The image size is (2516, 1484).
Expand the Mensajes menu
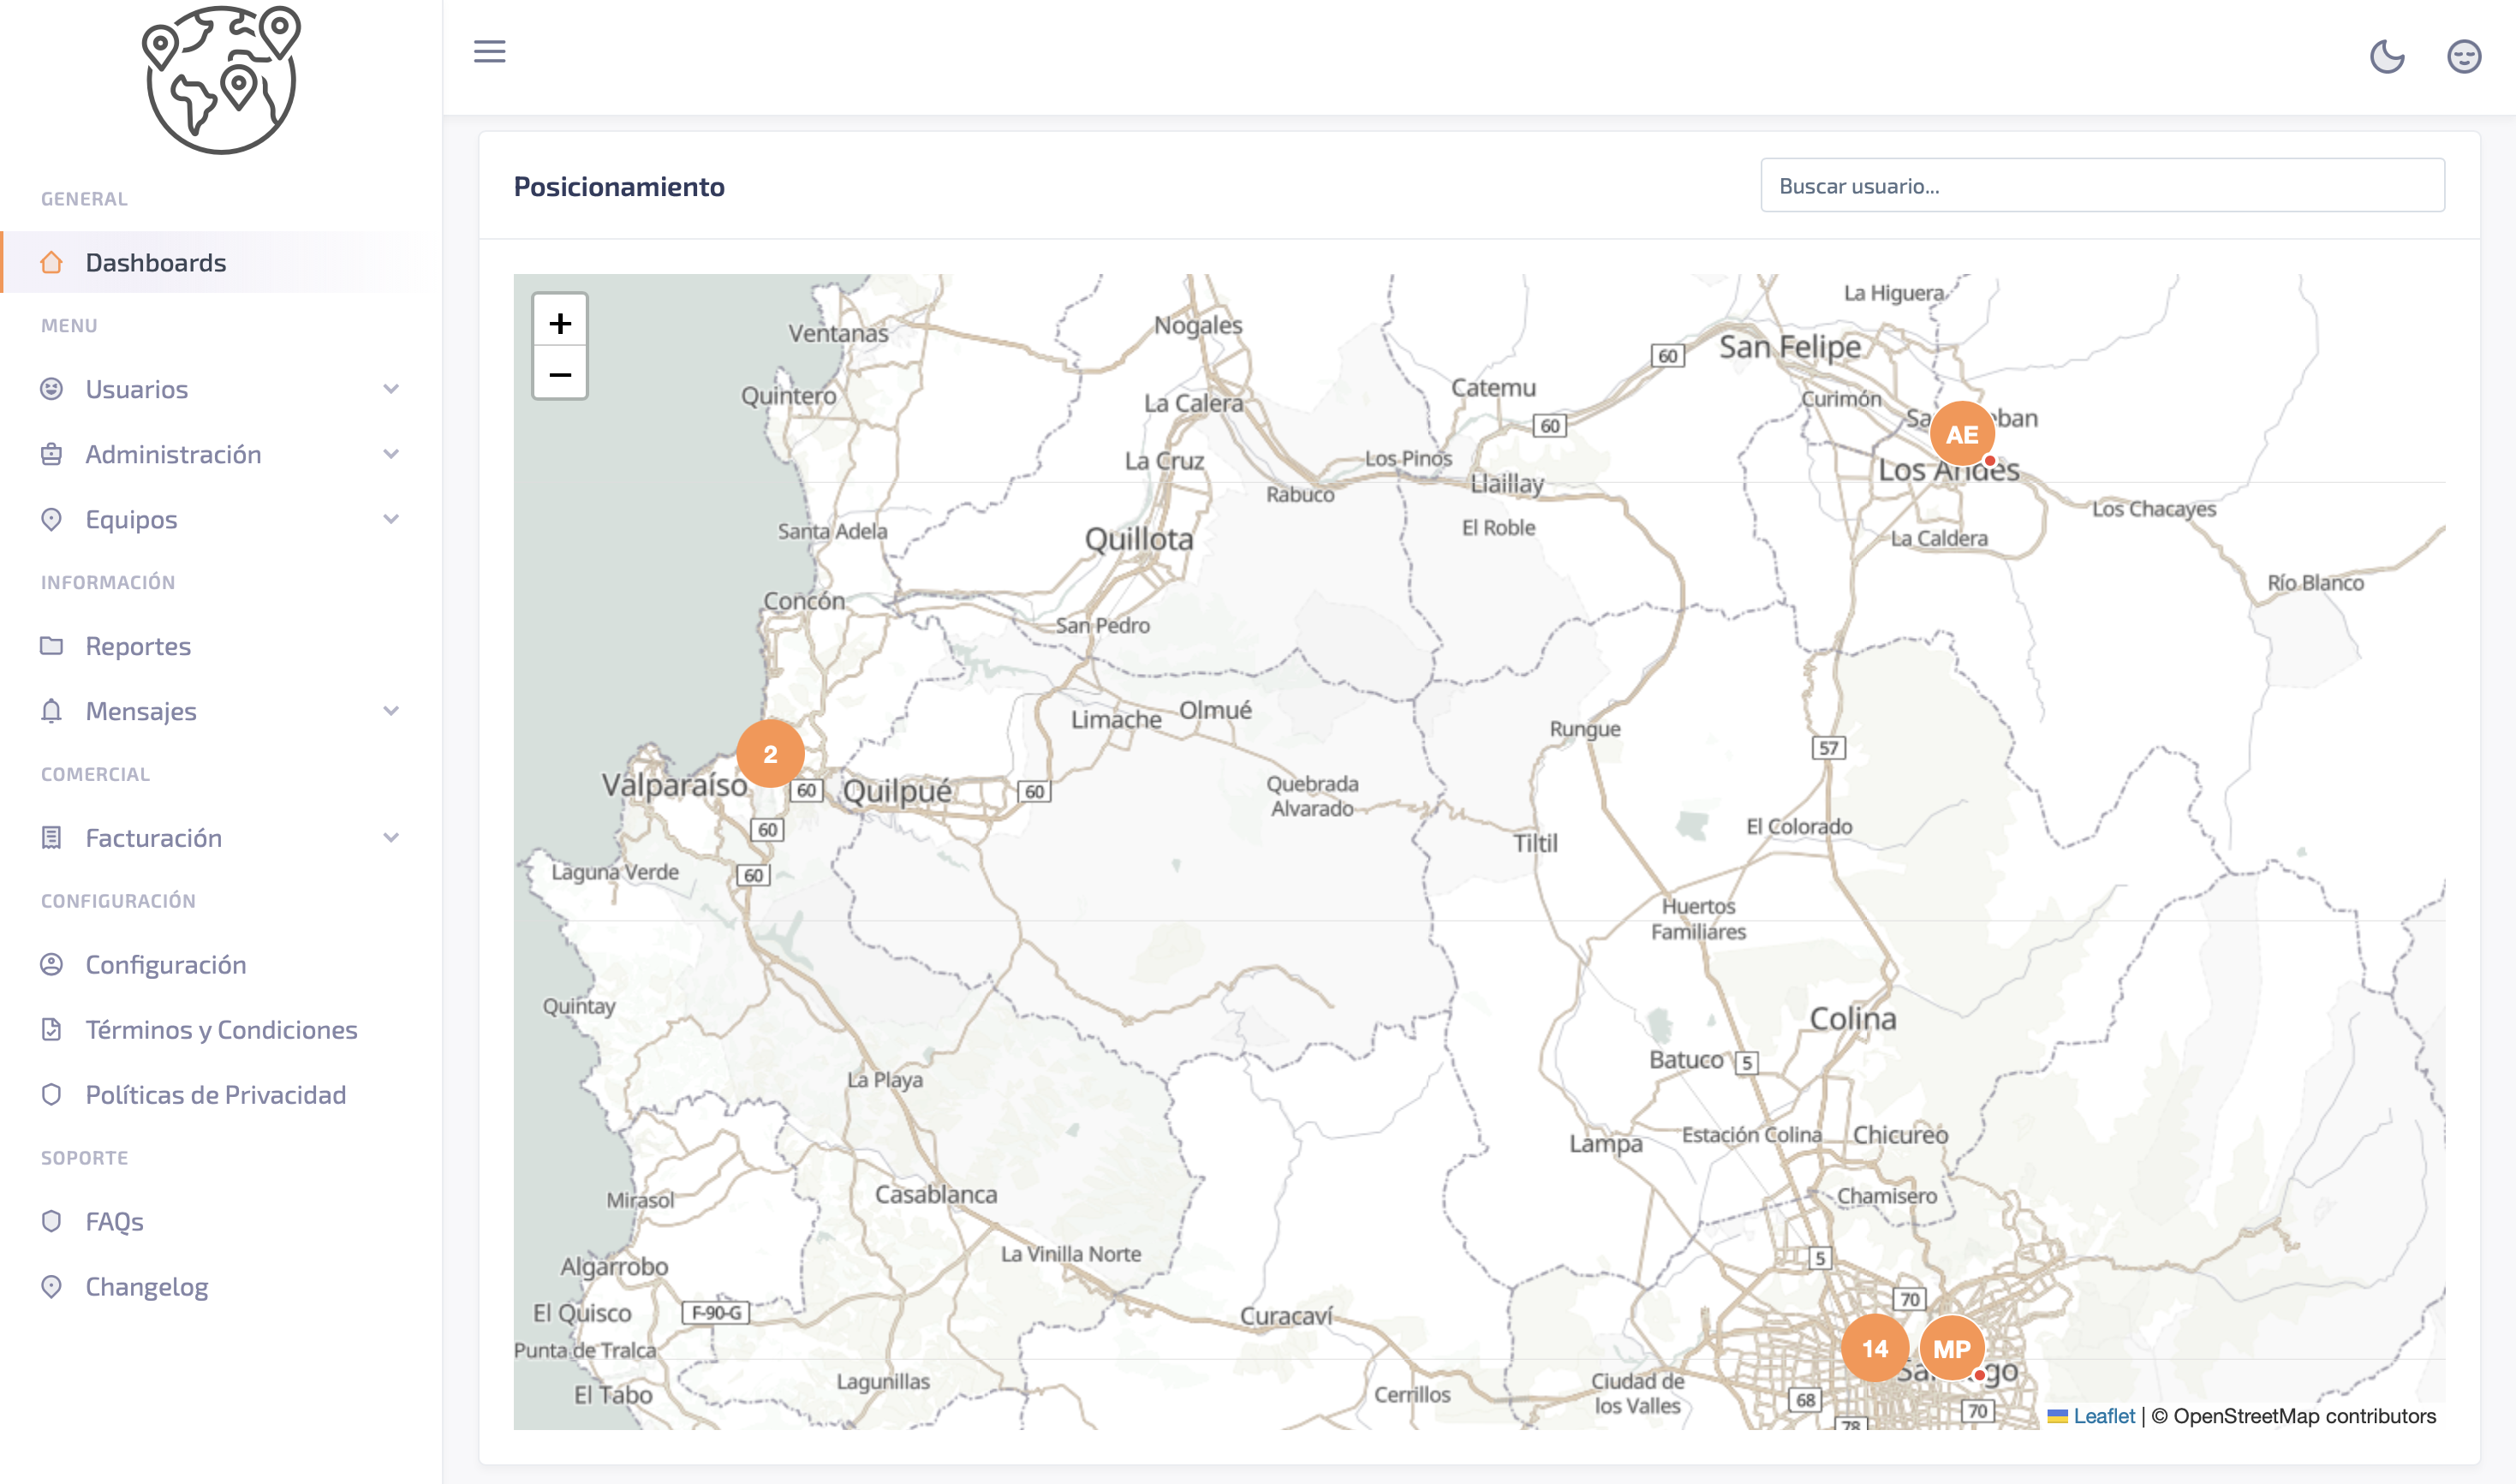pyautogui.click(x=141, y=711)
